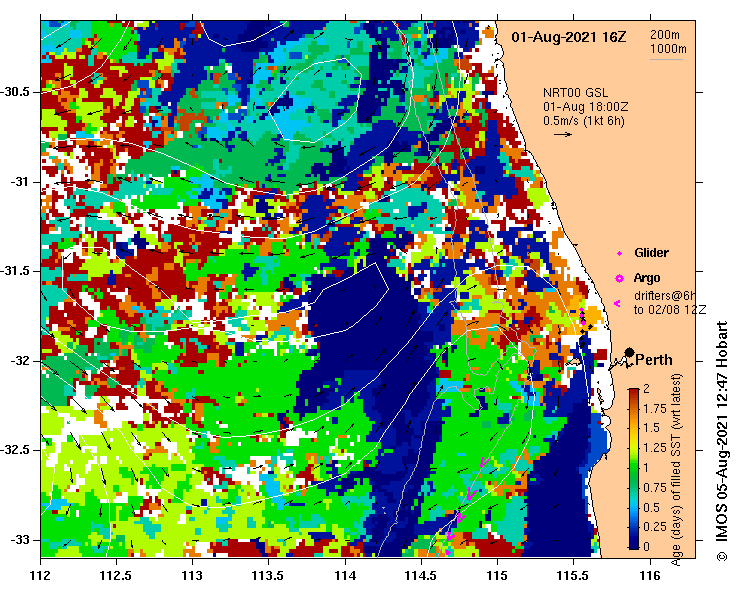The height and width of the screenshot is (592, 739).
Task: Click the magenta Argo circle legend symbol
Action: pyautogui.click(x=619, y=279)
